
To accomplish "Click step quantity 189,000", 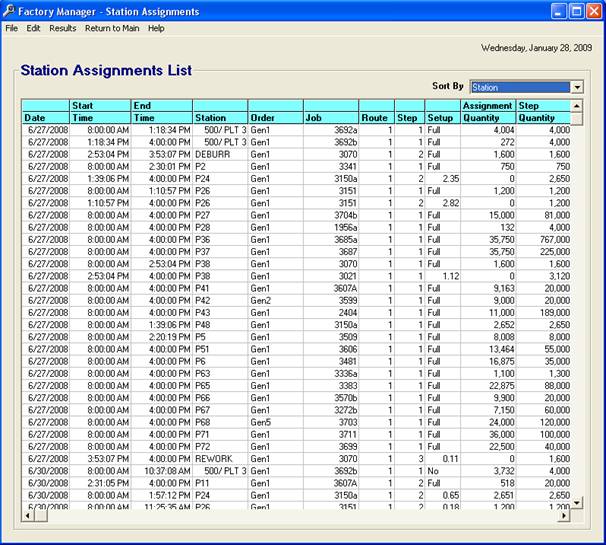I will point(543,313).
